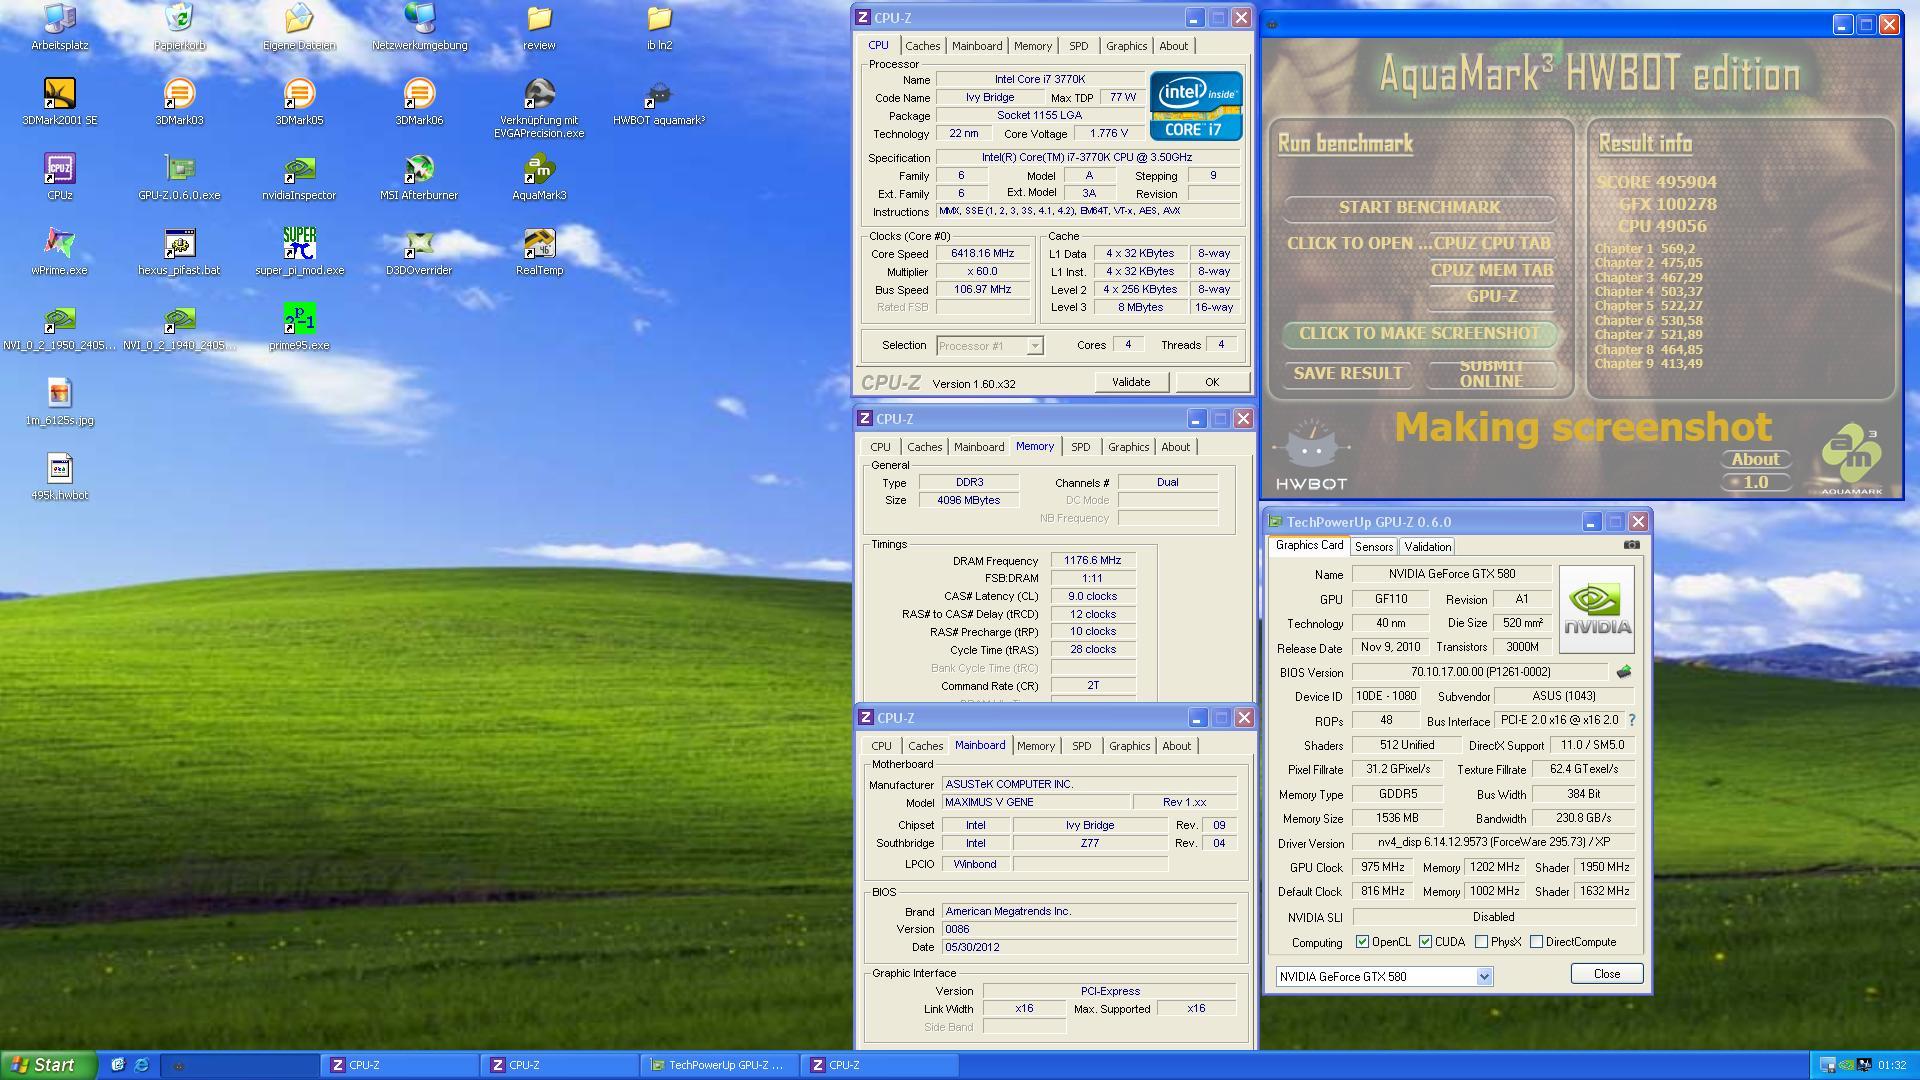
Task: Open GPU-Z.0.6.0.exe on the desktop
Action: pos(179,175)
